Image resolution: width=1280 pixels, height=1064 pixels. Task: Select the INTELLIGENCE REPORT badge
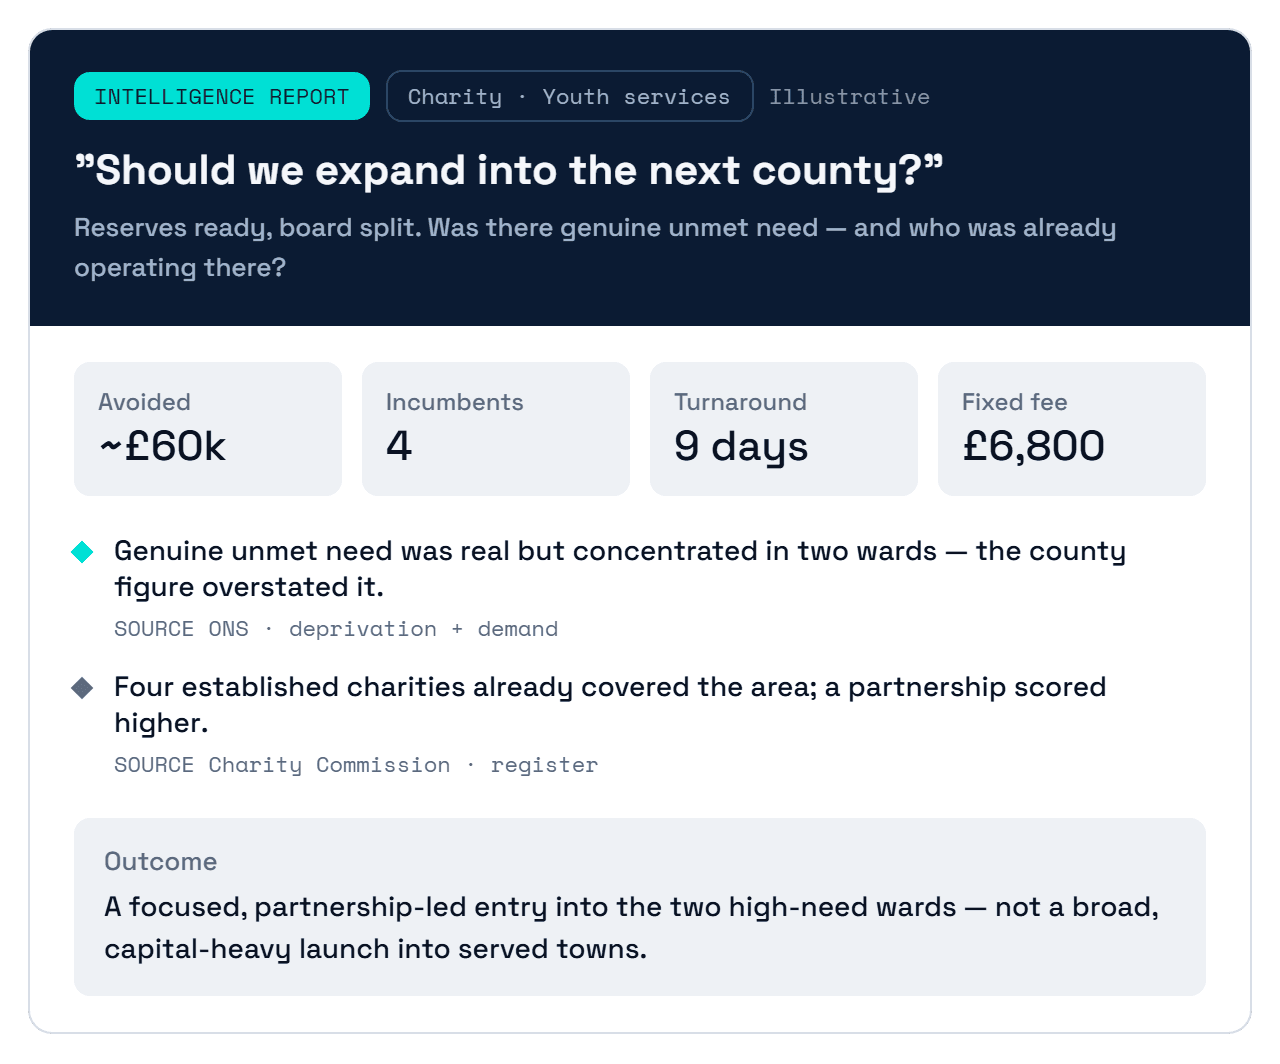222,96
